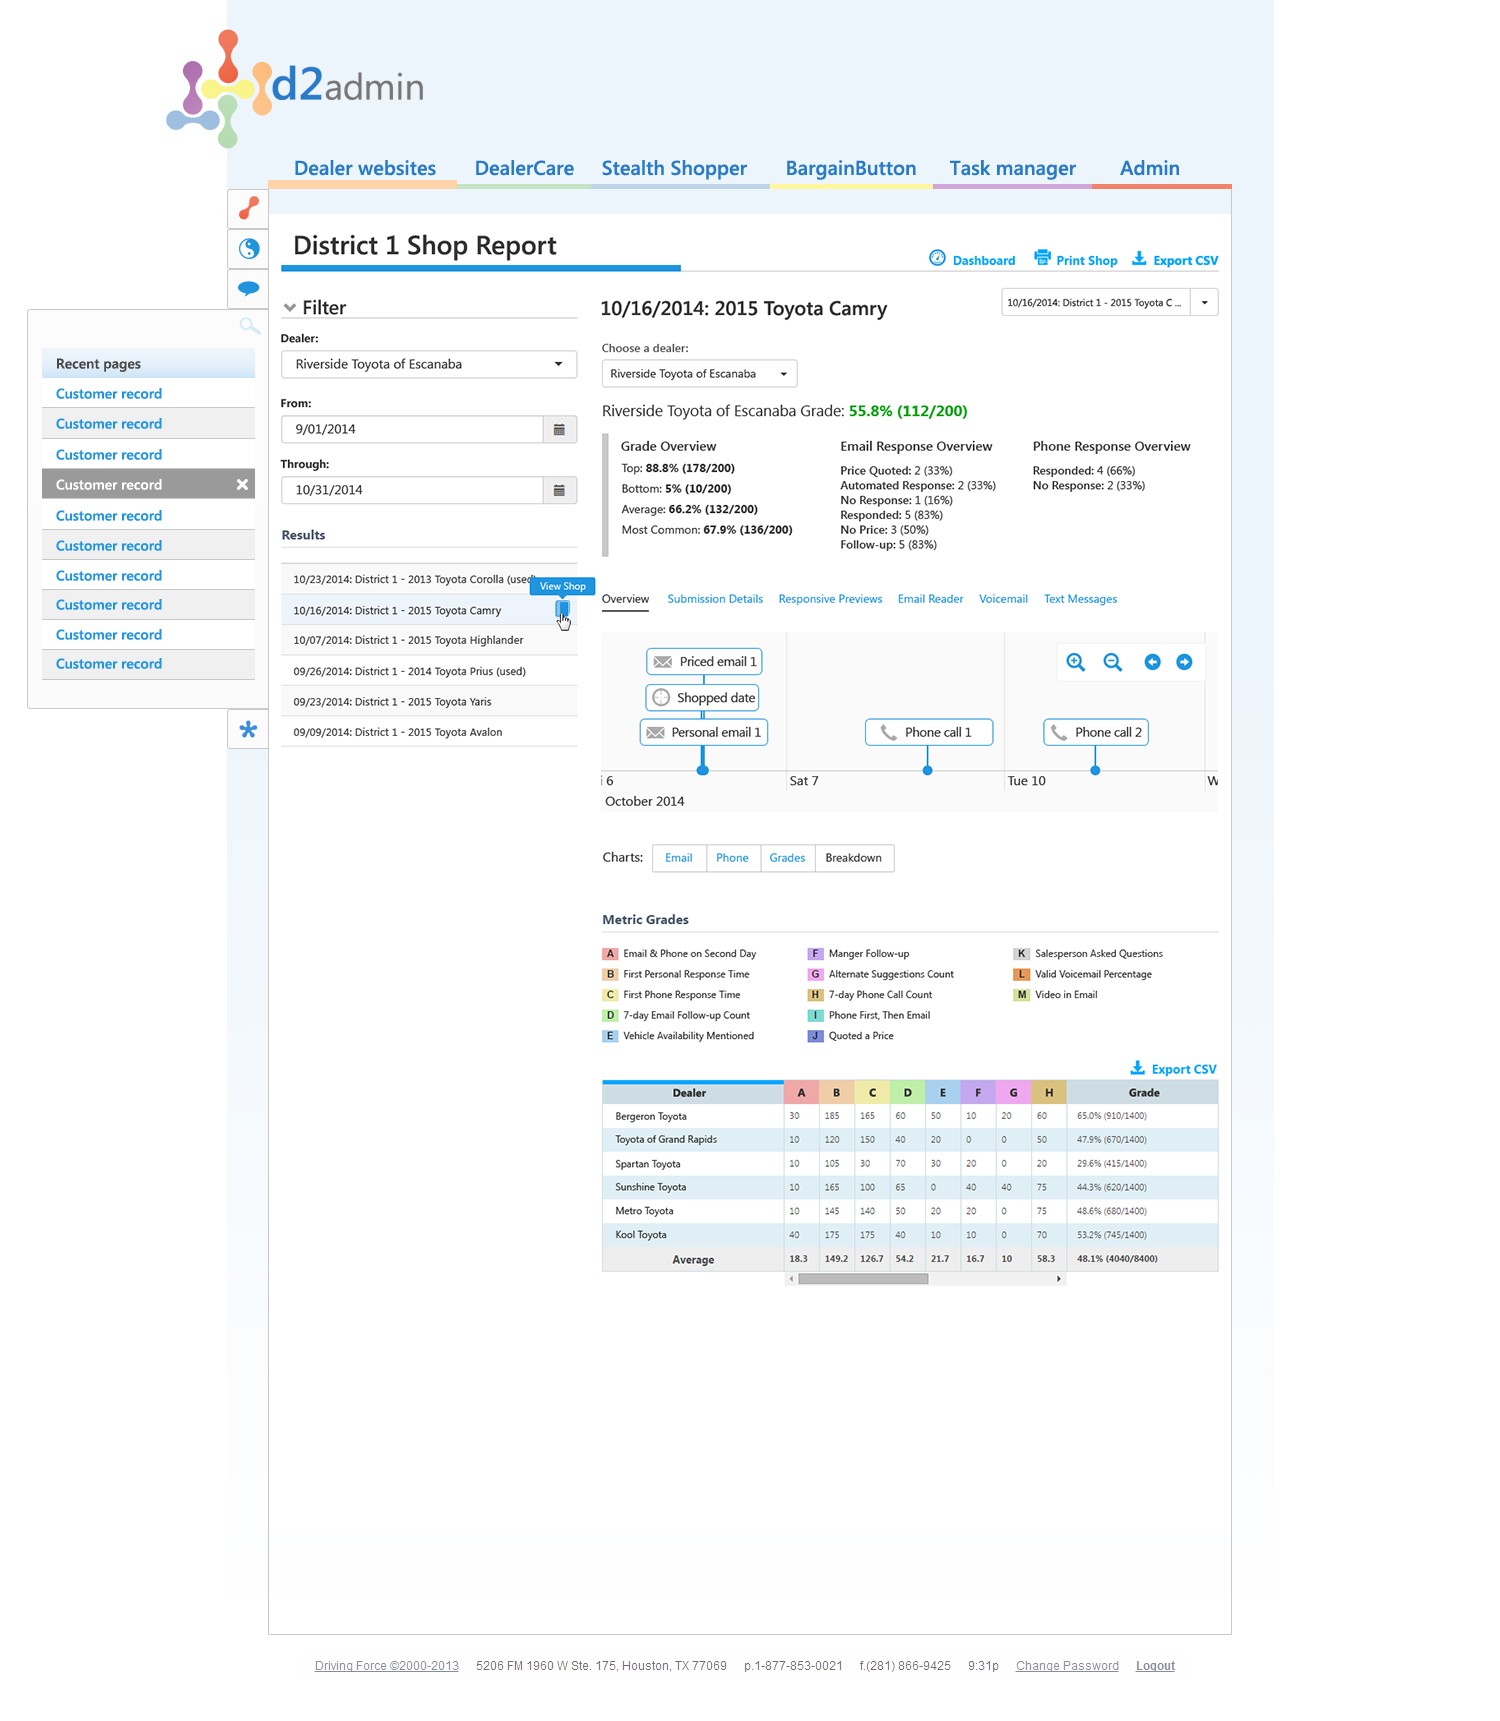Click the gray K metric legend swatch

pos(1021,954)
